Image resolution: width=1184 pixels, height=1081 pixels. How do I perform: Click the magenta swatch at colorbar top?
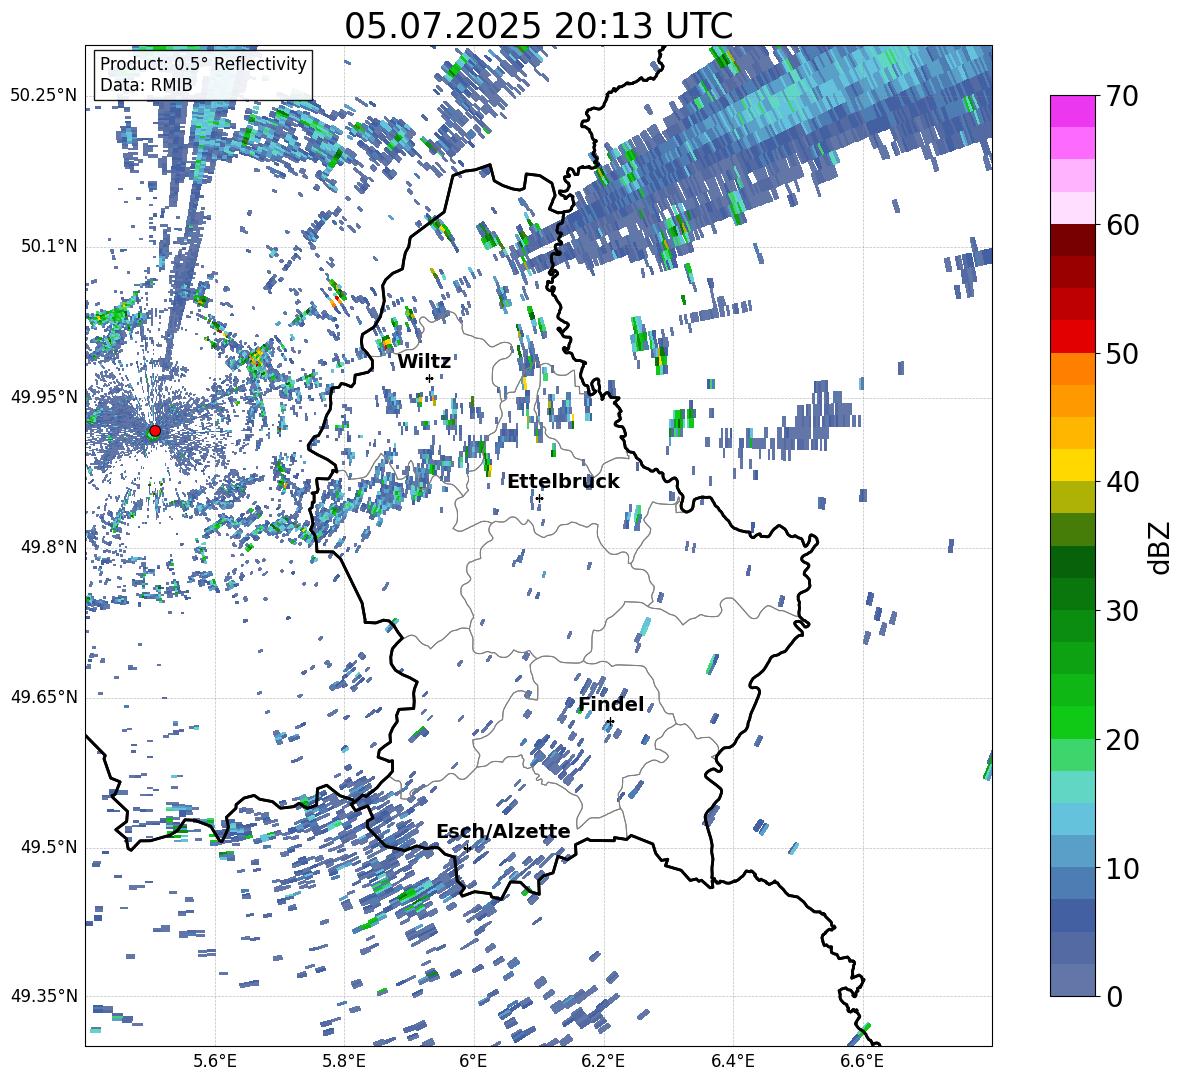click(x=1072, y=111)
